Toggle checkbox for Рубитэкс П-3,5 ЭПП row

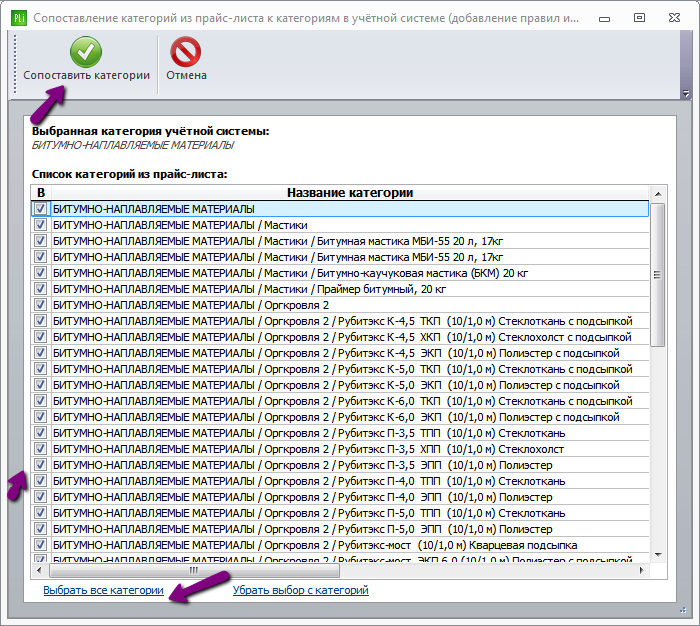pyautogui.click(x=40, y=465)
